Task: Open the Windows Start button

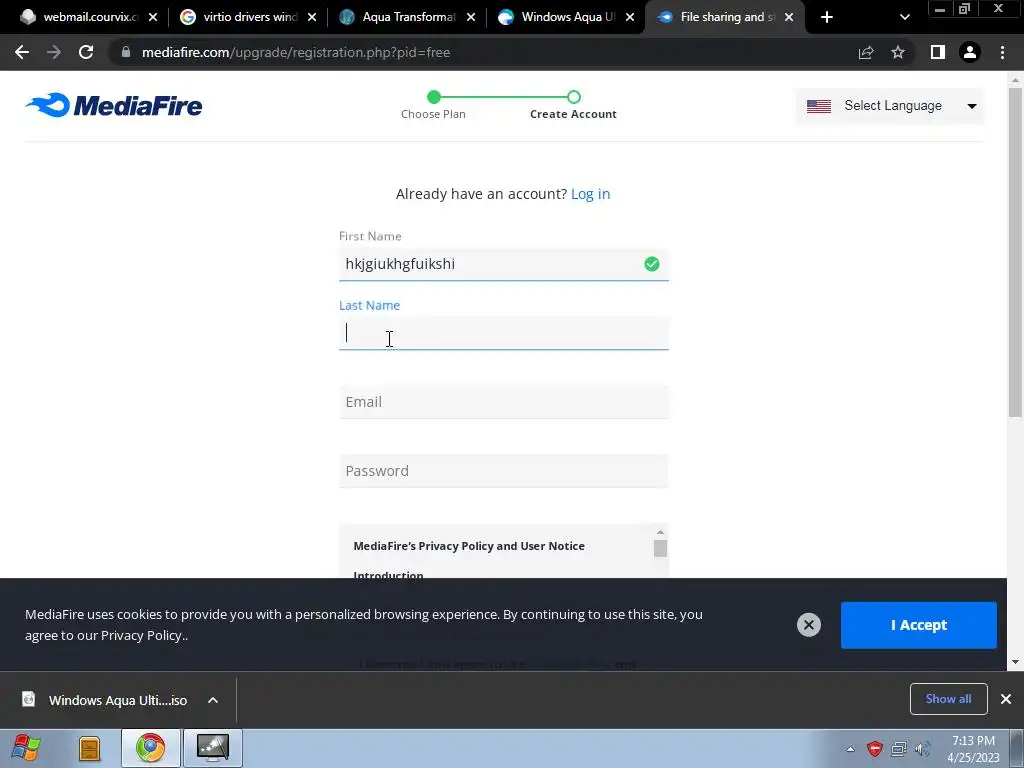Action: pos(26,748)
